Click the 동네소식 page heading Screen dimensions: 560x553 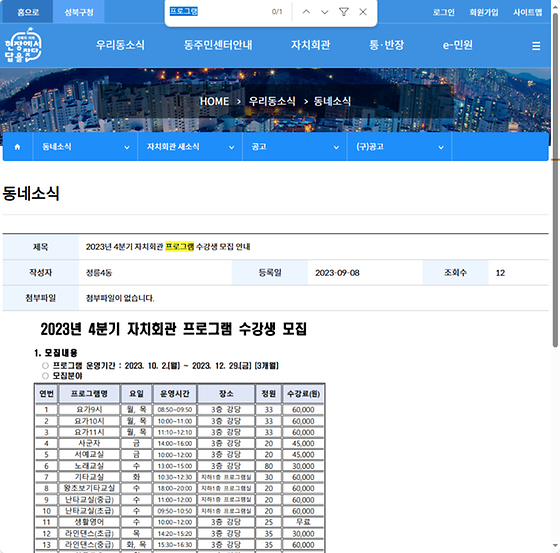pos(31,193)
